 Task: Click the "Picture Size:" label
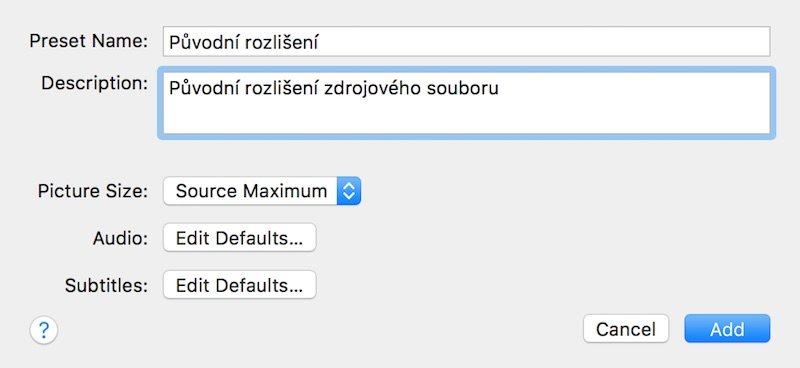93,192
